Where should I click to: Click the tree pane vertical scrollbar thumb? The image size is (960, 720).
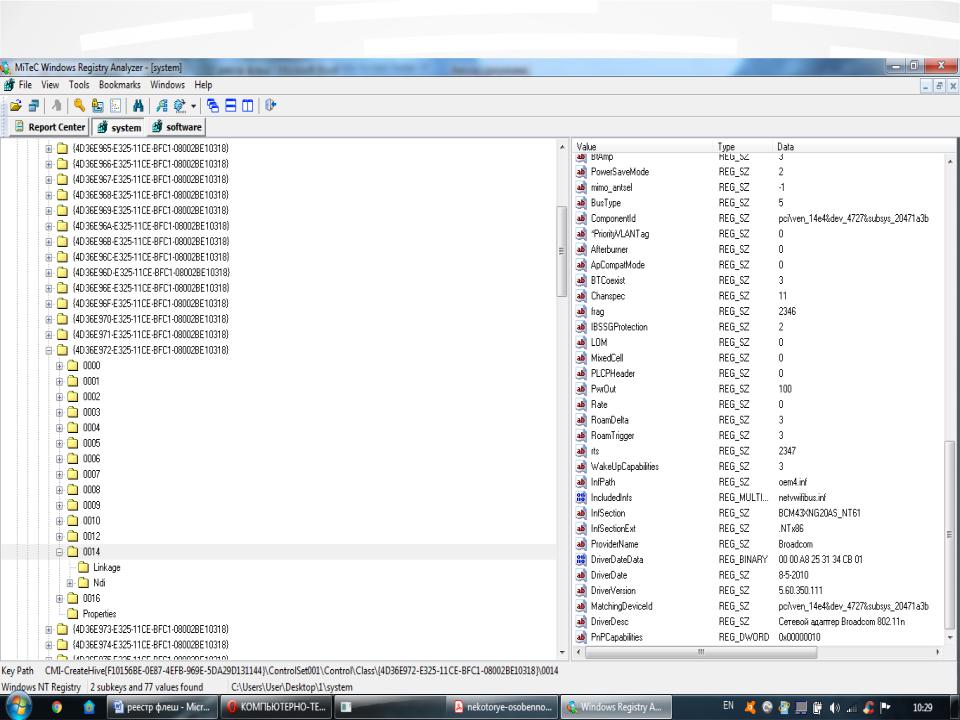click(x=561, y=251)
